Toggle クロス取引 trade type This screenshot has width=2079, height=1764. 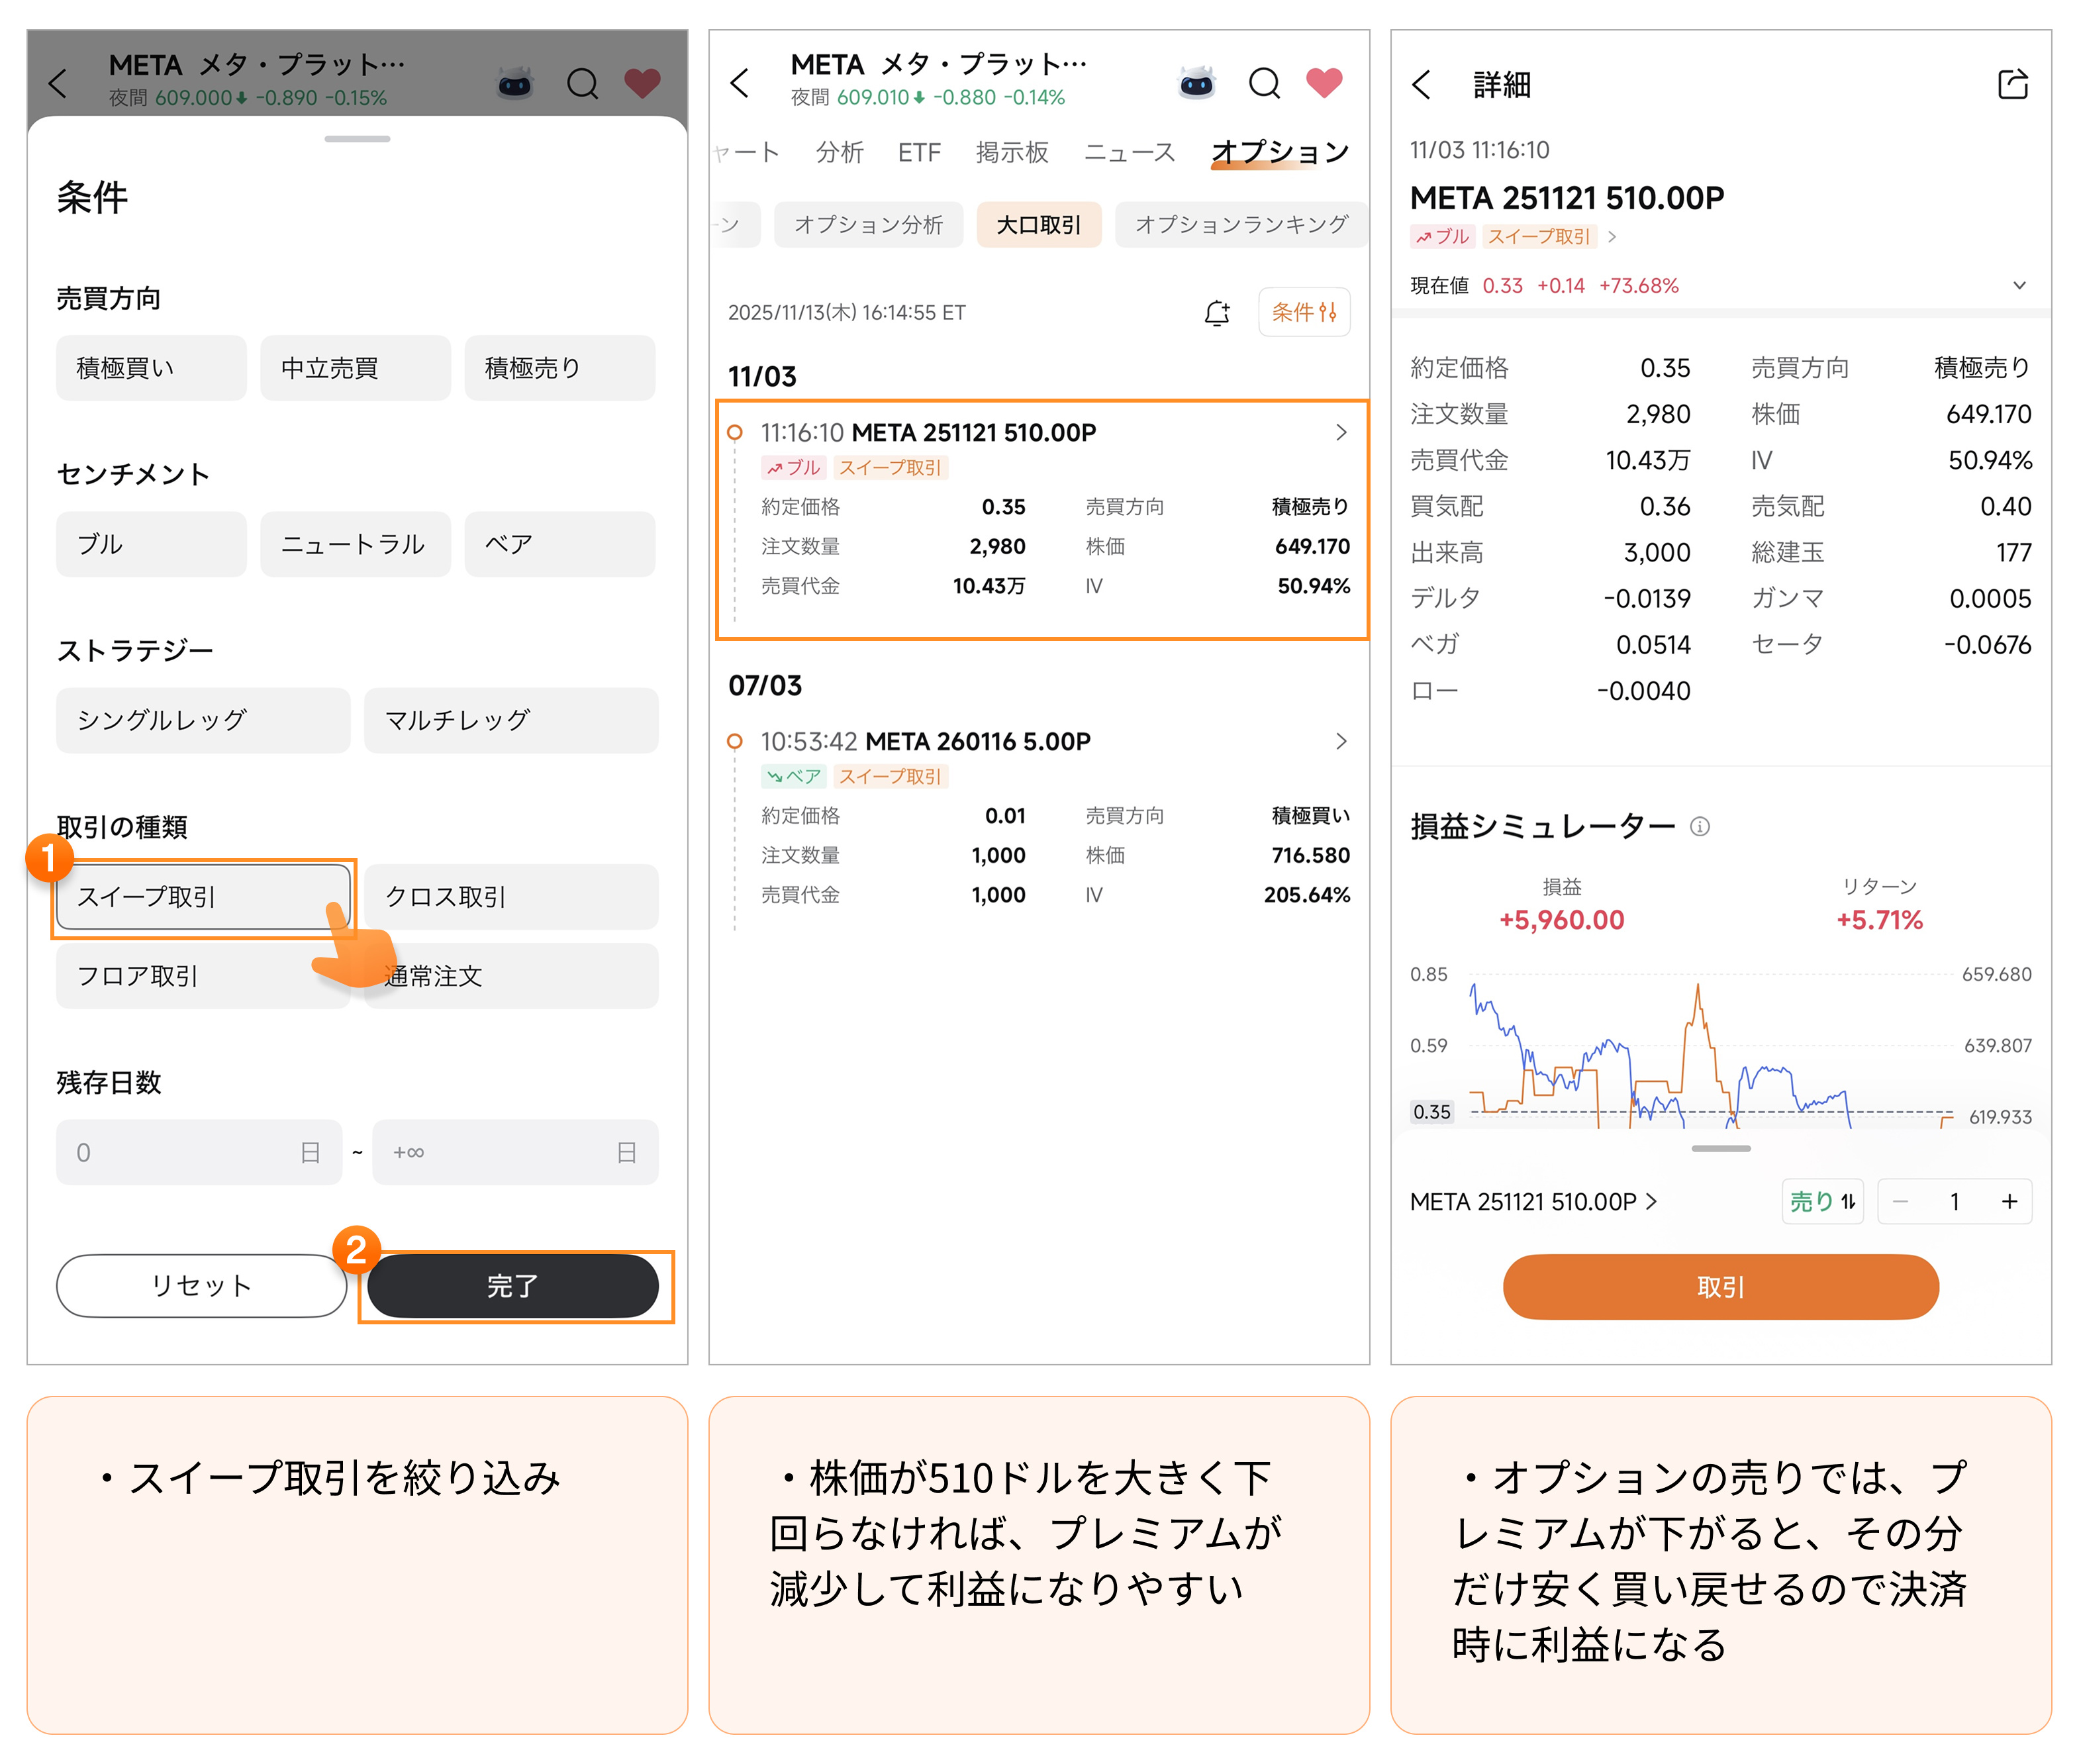511,896
